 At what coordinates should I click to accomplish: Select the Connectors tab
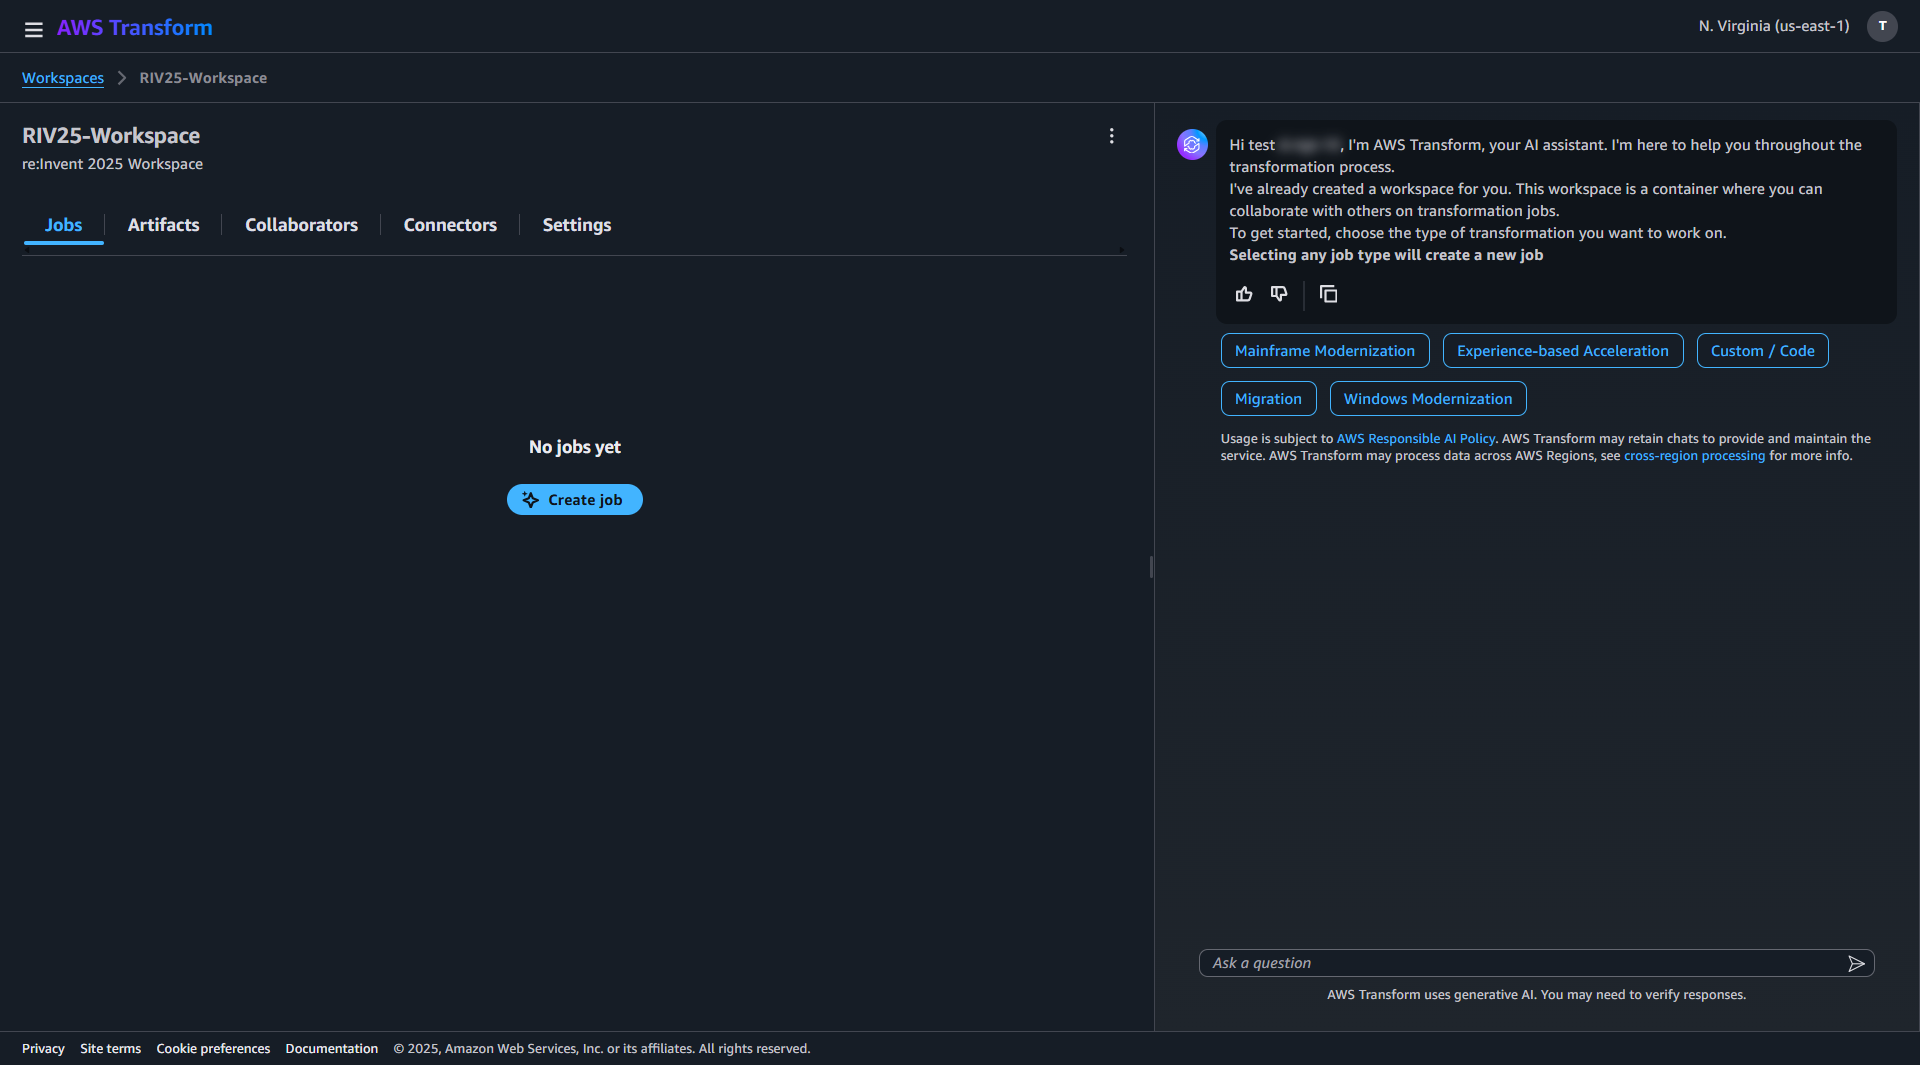pyautogui.click(x=450, y=225)
